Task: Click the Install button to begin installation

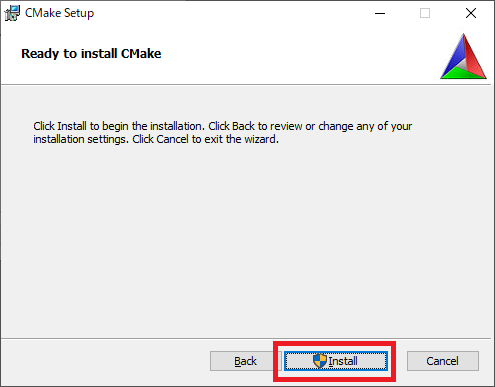Action: pos(336,361)
